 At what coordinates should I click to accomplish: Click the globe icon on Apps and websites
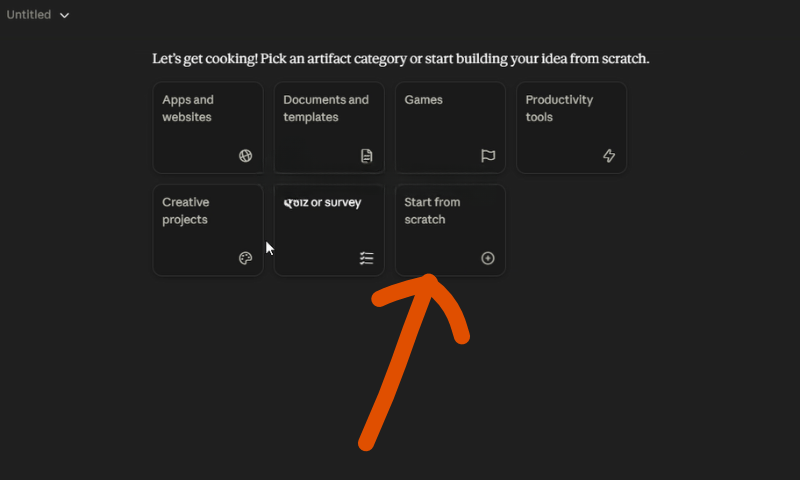point(245,156)
